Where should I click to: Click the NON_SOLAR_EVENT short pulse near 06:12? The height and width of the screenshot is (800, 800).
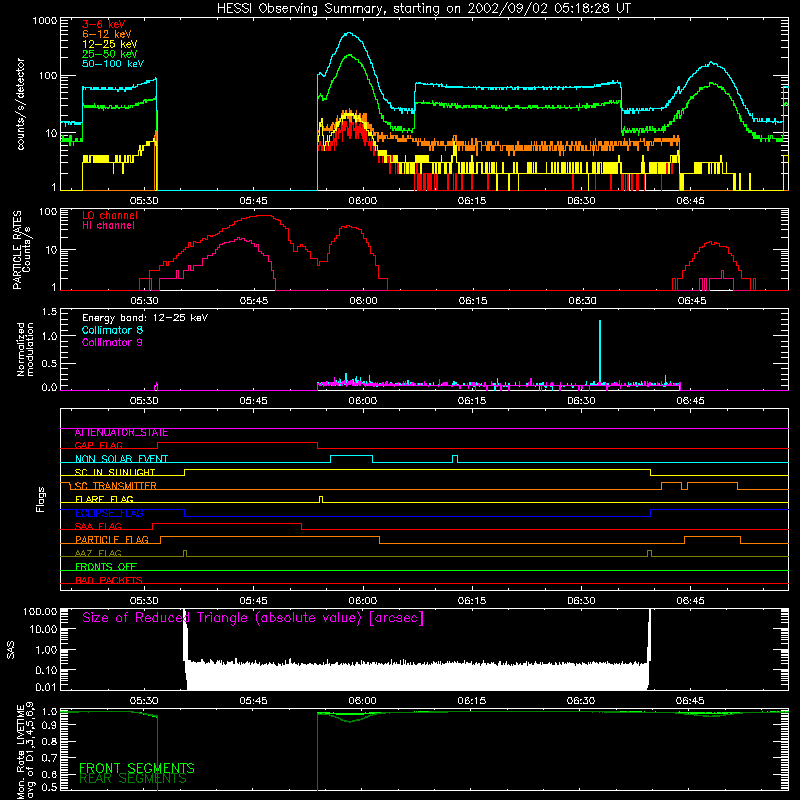(x=455, y=459)
